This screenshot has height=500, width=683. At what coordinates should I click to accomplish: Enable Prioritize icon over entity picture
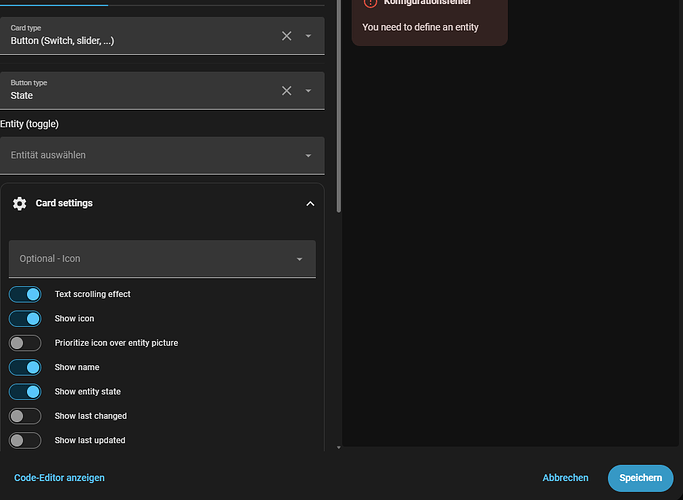point(25,343)
